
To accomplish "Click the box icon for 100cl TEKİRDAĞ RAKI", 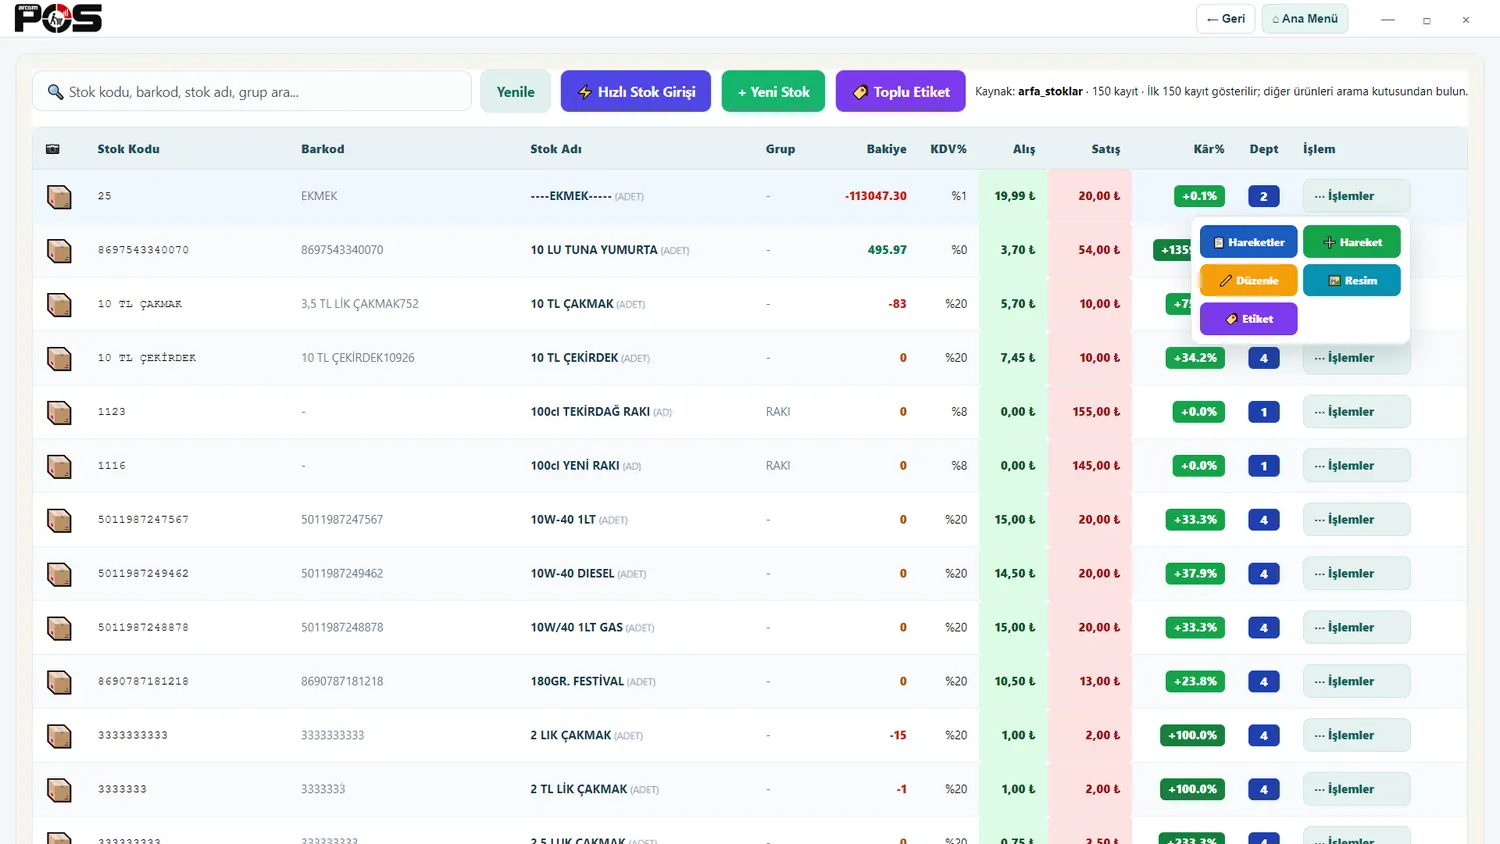I will point(59,412).
